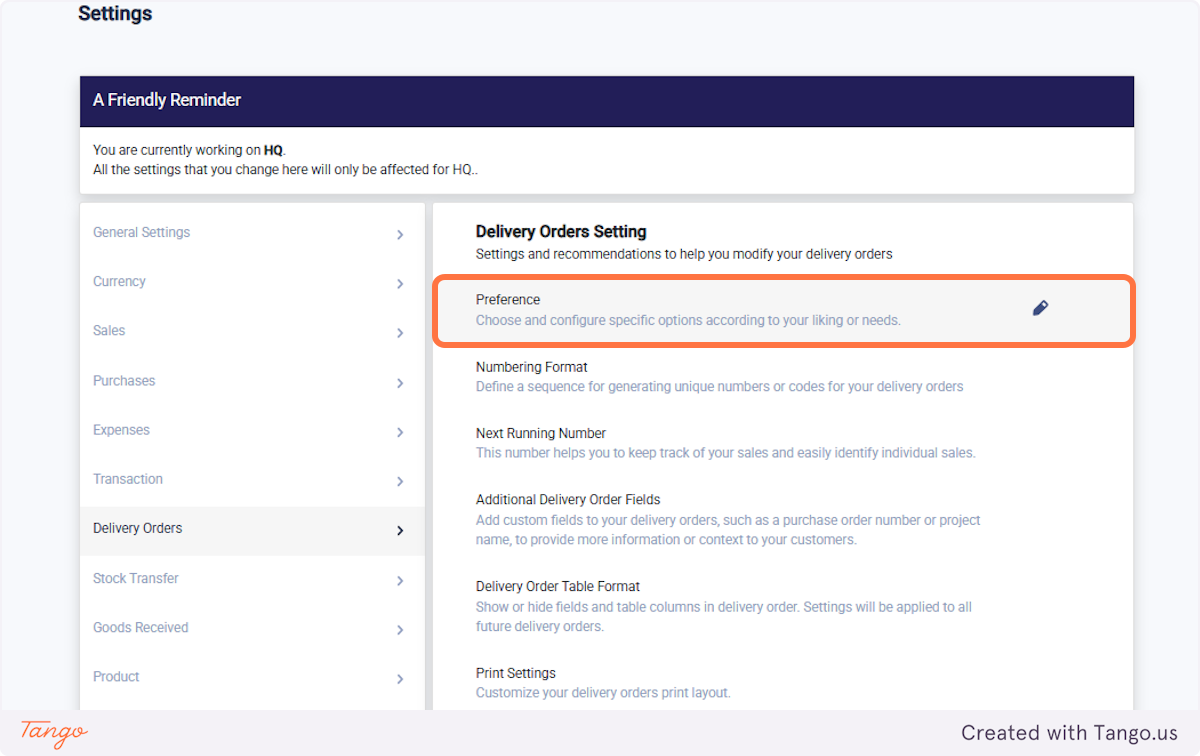This screenshot has height=756, width=1200.
Task: Select Delivery Orders in the sidebar
Action: click(252, 529)
